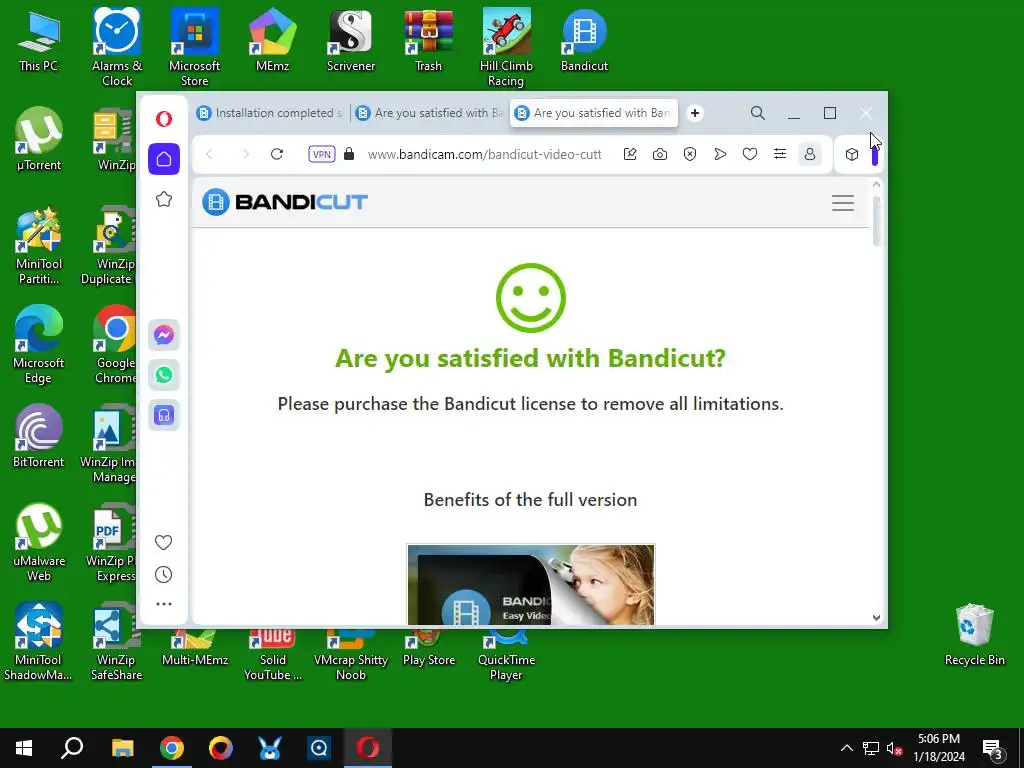Take a snapshot with camera icon
The width and height of the screenshot is (1024, 768).
pos(660,154)
